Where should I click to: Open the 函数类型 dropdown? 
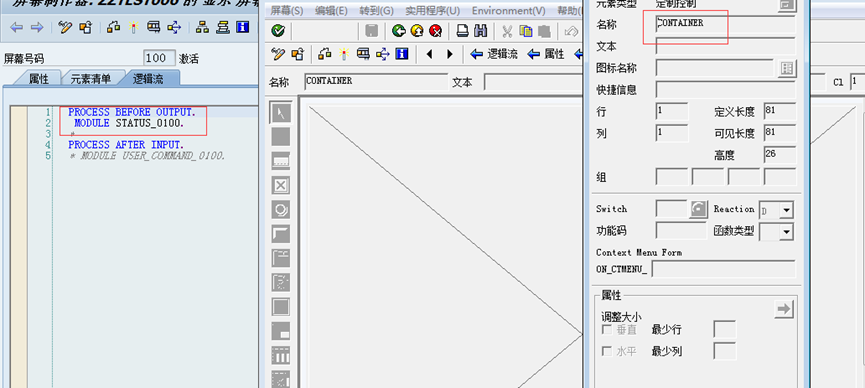(787, 231)
